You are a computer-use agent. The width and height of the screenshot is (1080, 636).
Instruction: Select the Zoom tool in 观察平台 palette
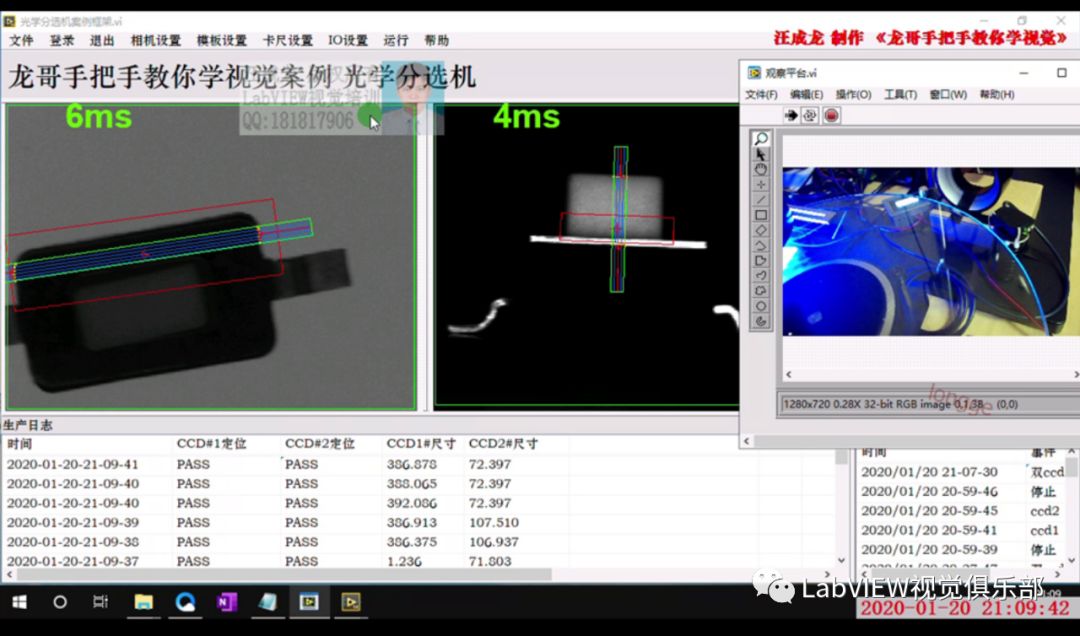pyautogui.click(x=760, y=139)
